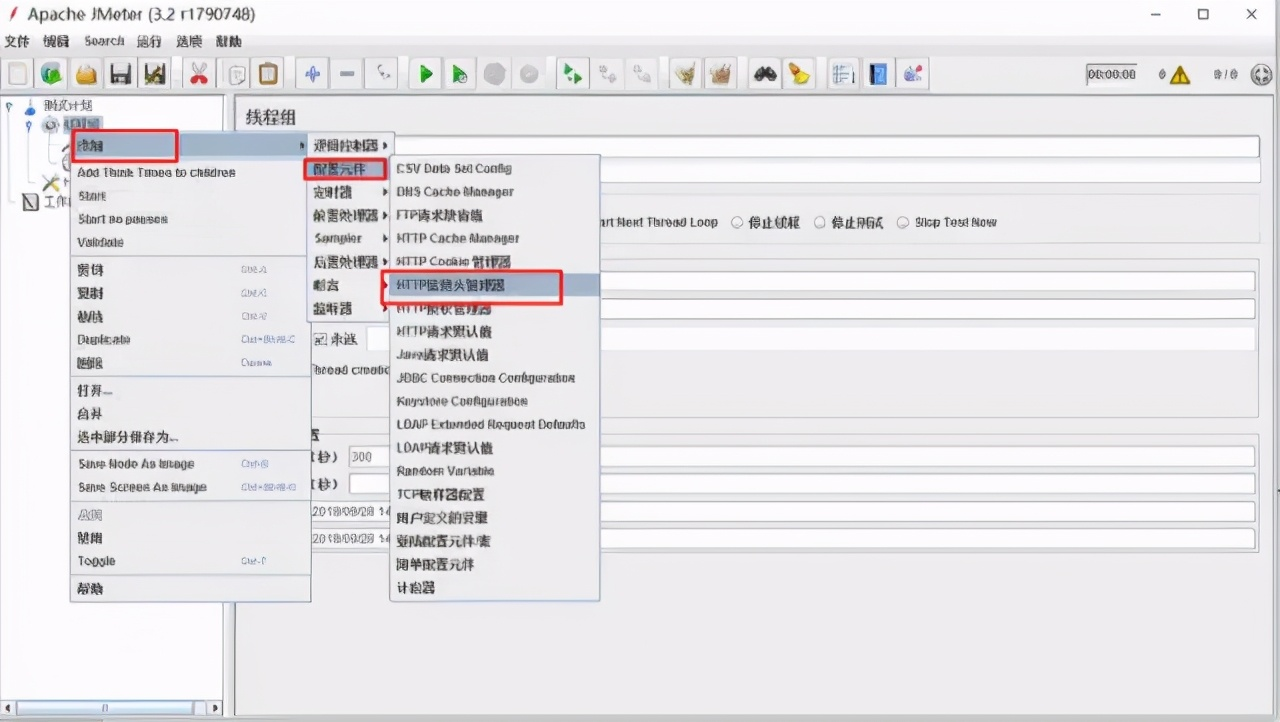Click the Expand All plus icon
The width and height of the screenshot is (1280, 722).
point(312,74)
